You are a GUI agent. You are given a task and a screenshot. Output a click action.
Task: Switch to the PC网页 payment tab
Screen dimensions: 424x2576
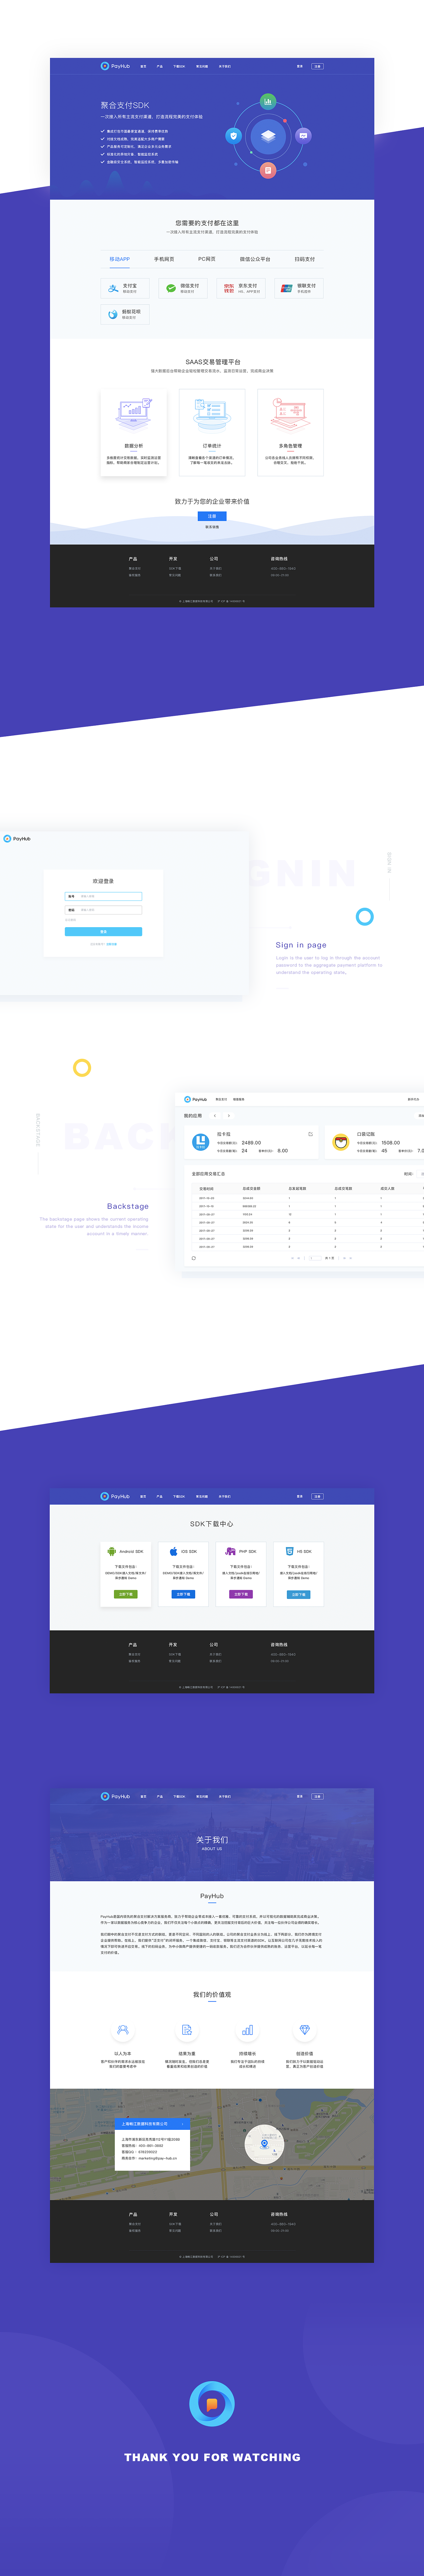[207, 259]
